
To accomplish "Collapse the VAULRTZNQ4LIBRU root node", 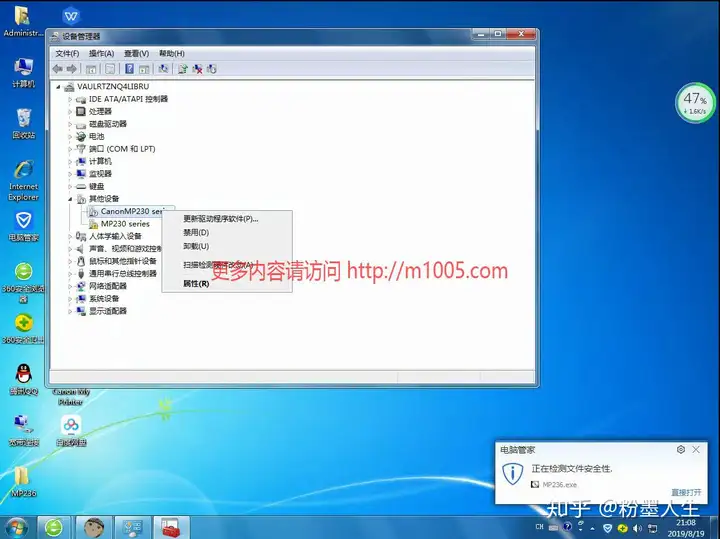I will point(58,86).
